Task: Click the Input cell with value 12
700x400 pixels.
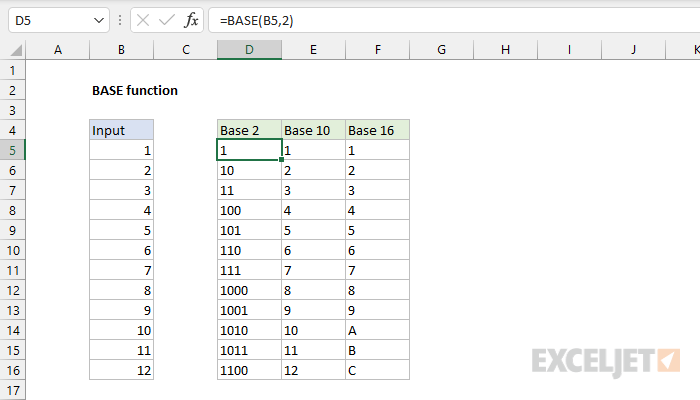Action: 121,371
